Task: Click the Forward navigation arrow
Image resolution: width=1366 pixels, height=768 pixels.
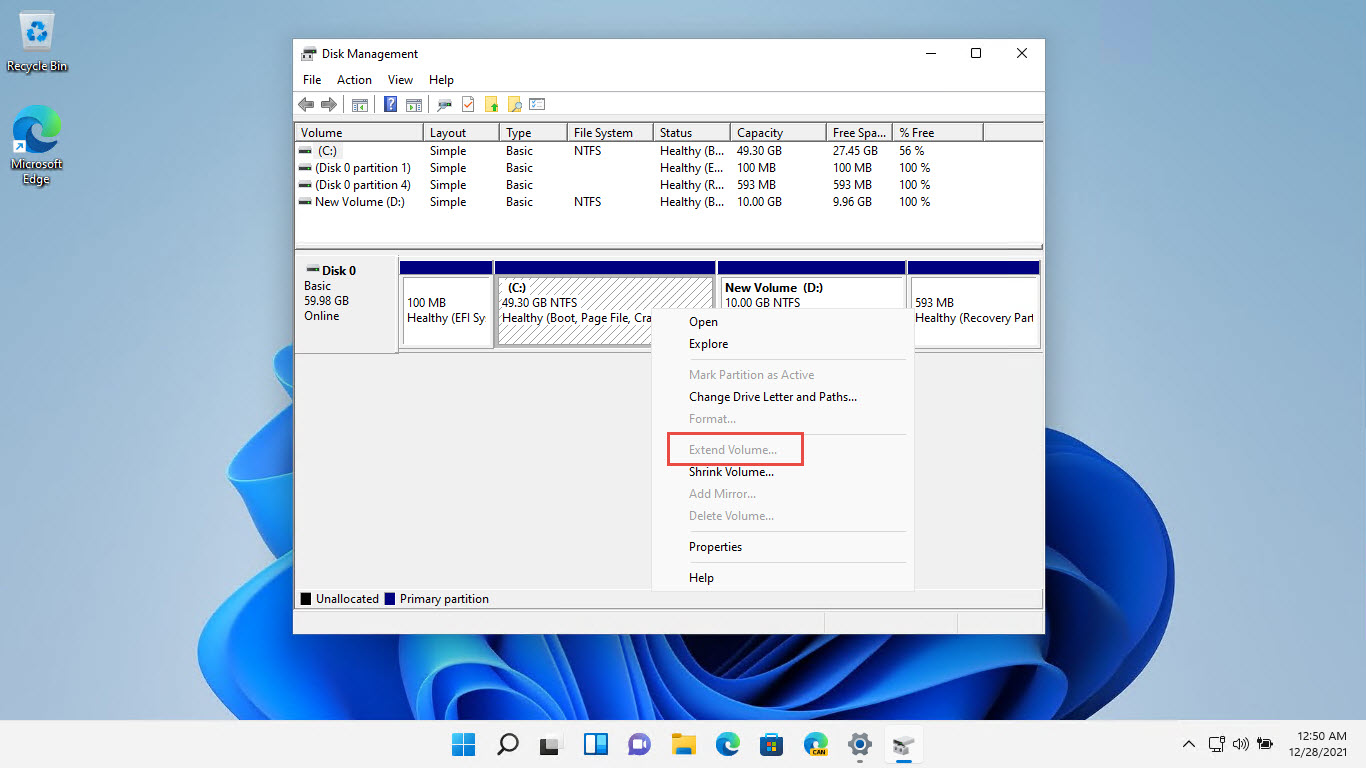Action: coord(329,104)
